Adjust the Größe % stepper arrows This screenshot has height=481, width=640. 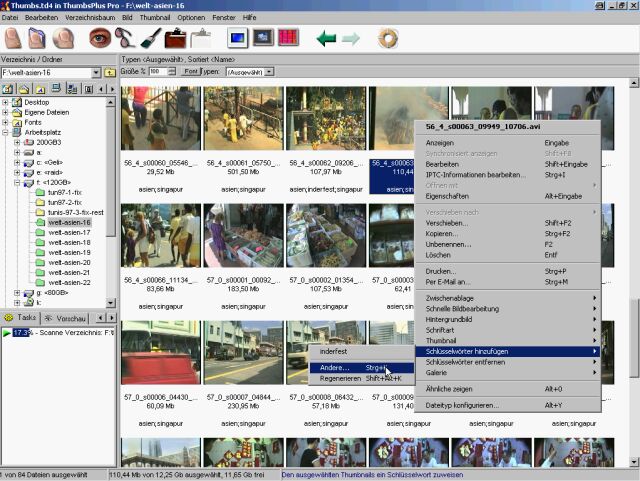[172, 71]
